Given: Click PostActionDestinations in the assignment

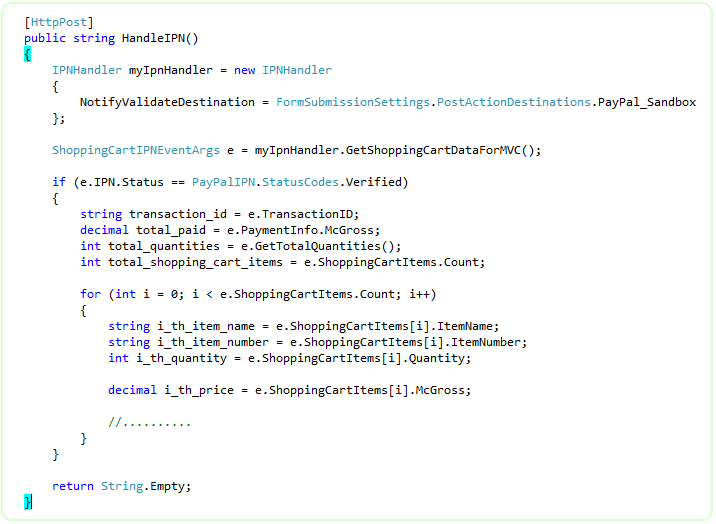Looking at the screenshot, I should 514,102.
